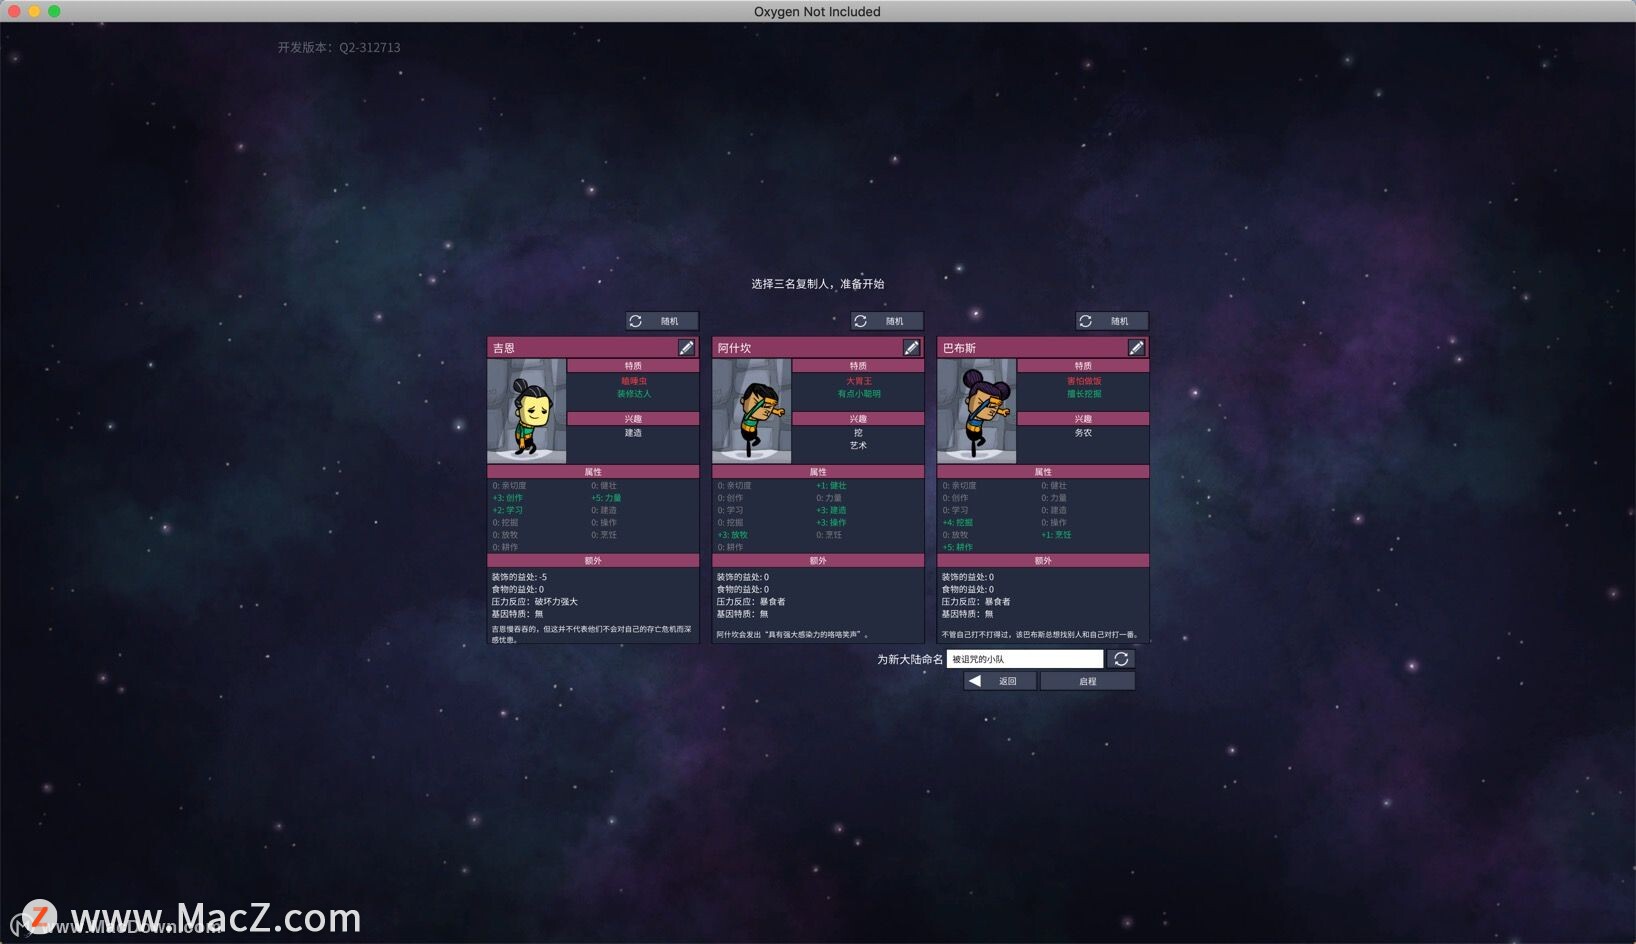Image resolution: width=1636 pixels, height=944 pixels.
Task: Click 阿什坎's attribute +3: 建造
Action: [831, 510]
